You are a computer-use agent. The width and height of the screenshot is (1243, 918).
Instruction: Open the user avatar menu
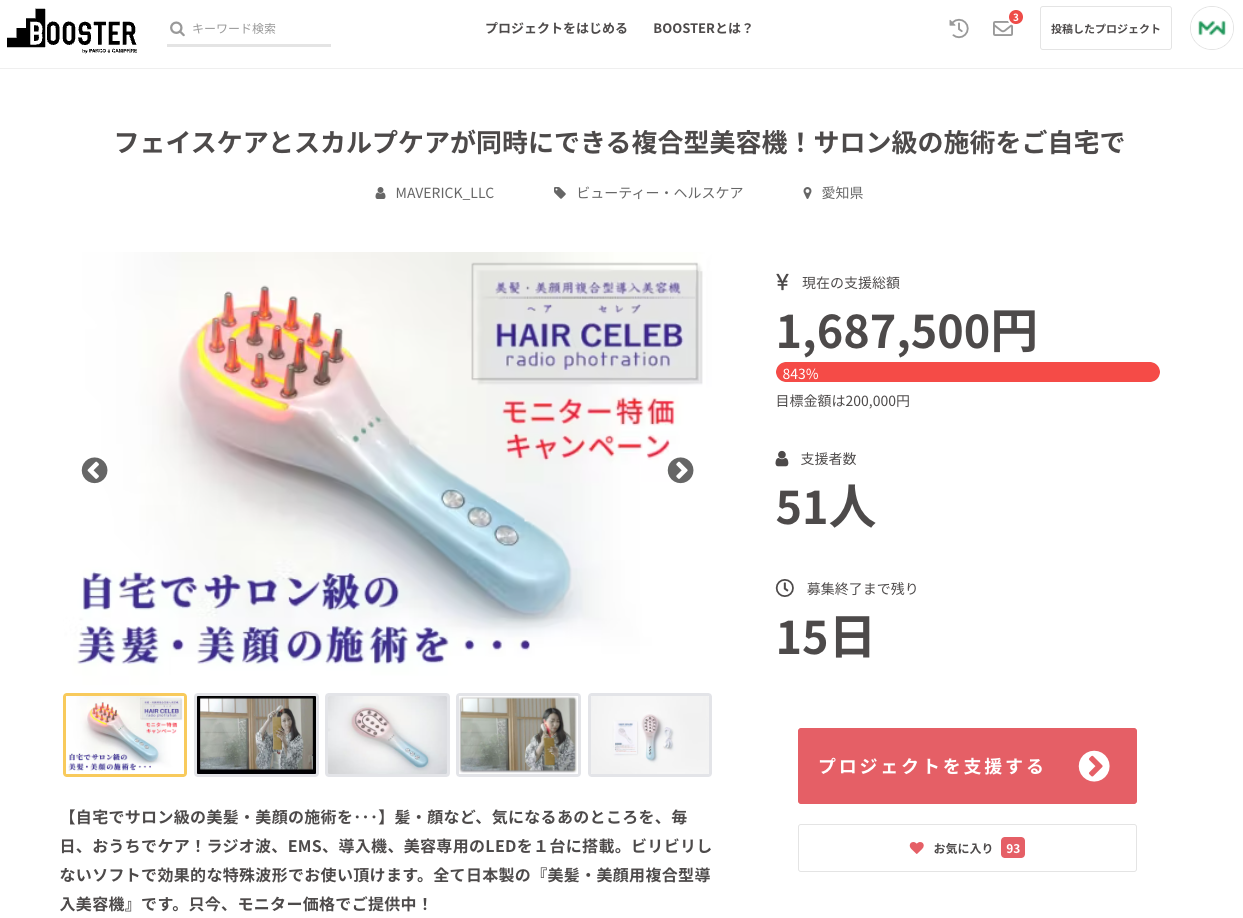coord(1211,28)
